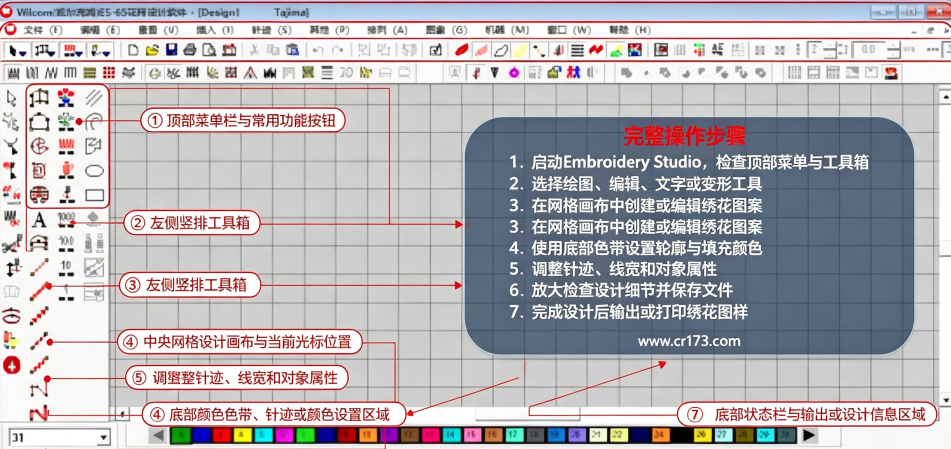Click the Redo arrow icon
This screenshot has width=951, height=449.
tap(338, 50)
